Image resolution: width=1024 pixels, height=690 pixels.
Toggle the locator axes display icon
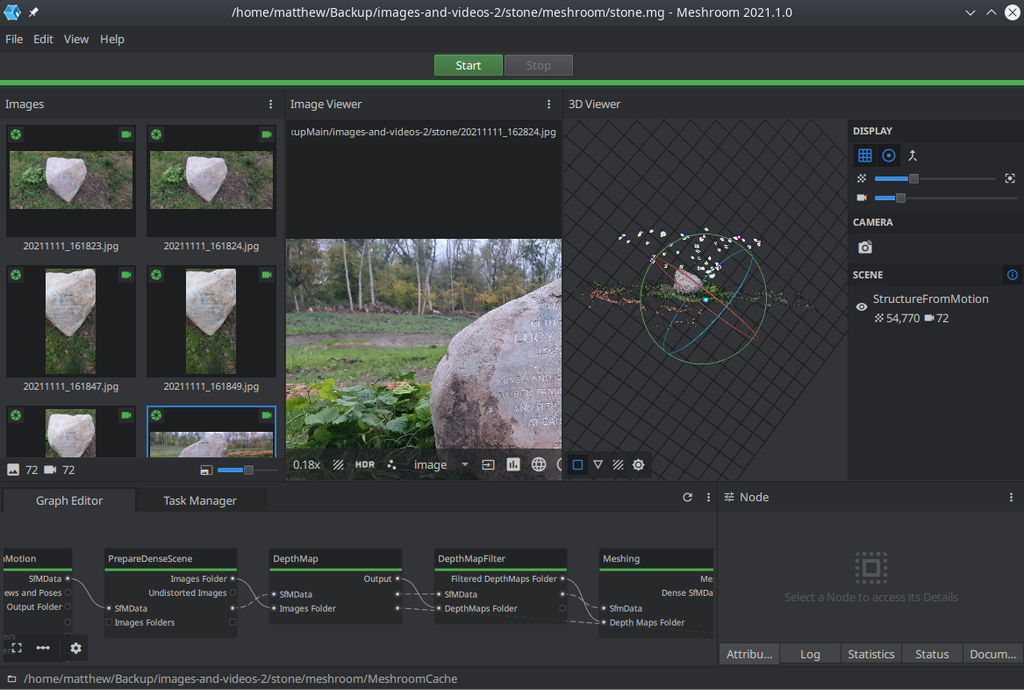(x=912, y=156)
